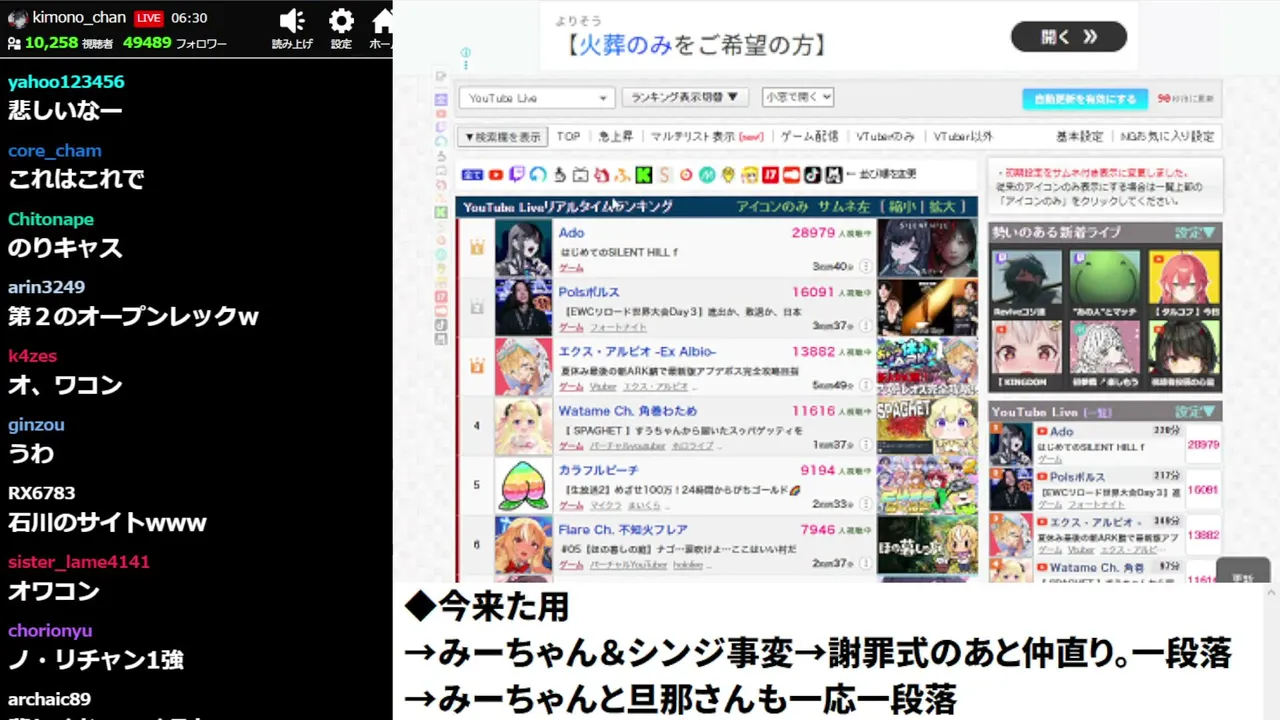This screenshot has height=720, width=1280.
Task: Filter ranking by niconico TV icon
Action: point(580,175)
